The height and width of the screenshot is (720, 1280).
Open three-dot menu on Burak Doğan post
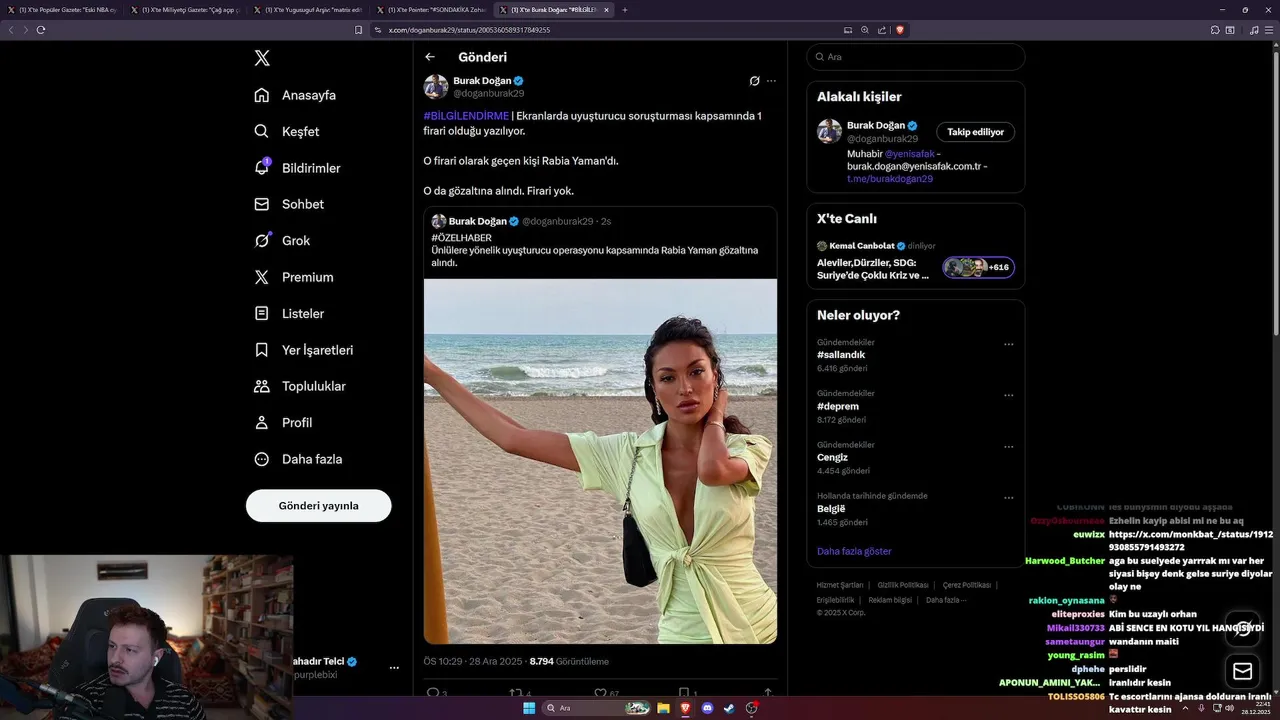[771, 81]
